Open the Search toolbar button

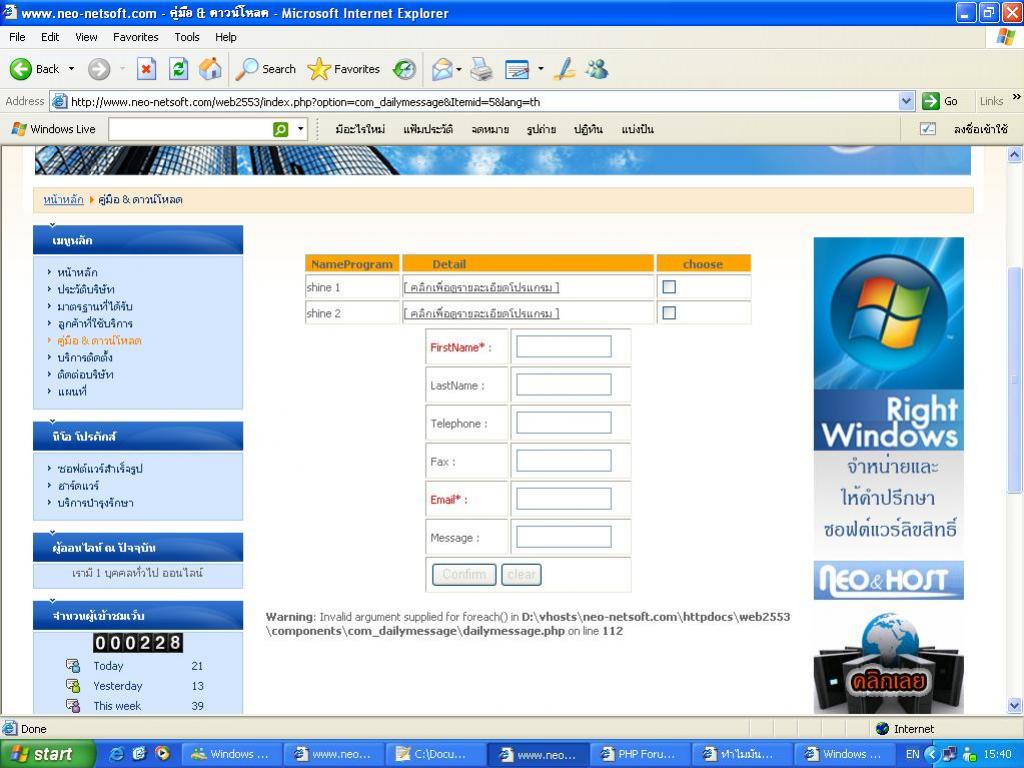[266, 69]
